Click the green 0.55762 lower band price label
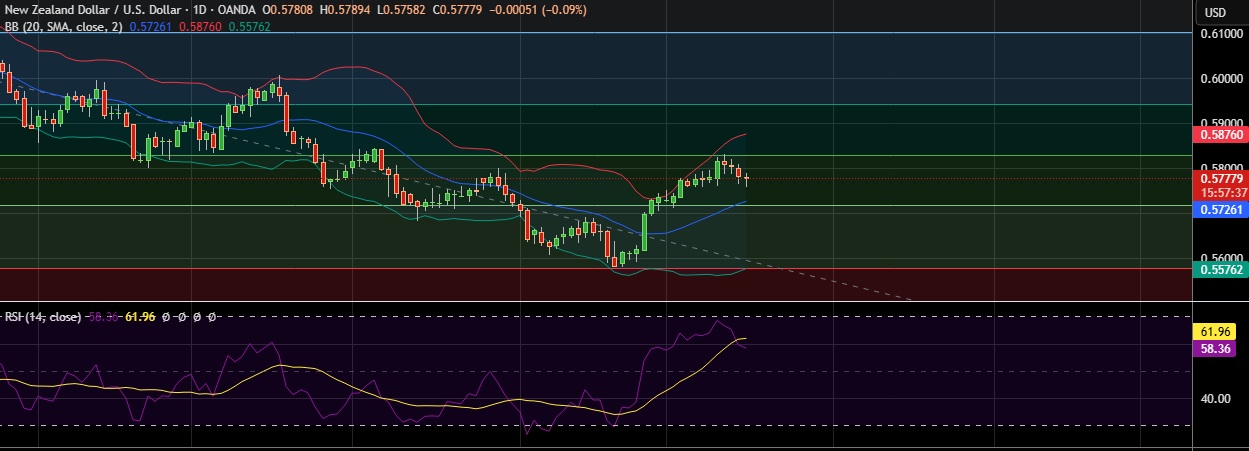 click(x=1220, y=269)
